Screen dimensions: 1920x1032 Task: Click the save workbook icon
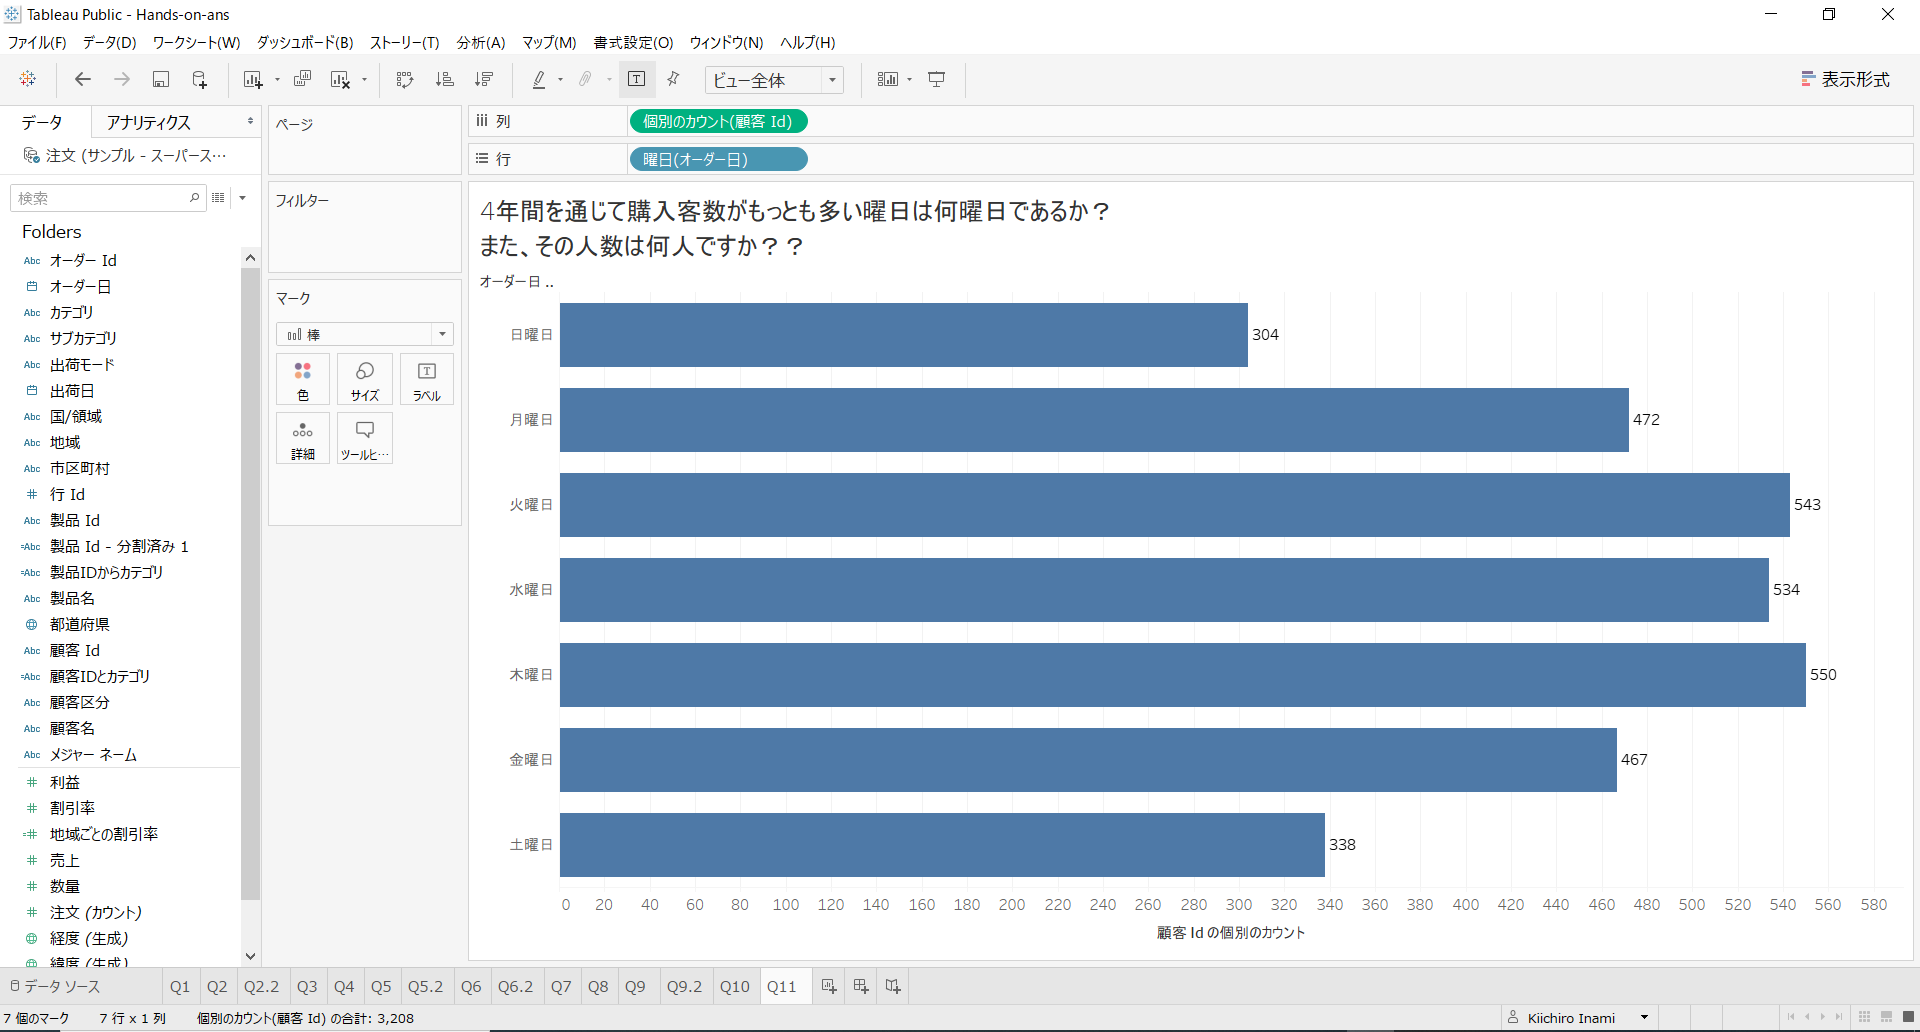coord(160,79)
